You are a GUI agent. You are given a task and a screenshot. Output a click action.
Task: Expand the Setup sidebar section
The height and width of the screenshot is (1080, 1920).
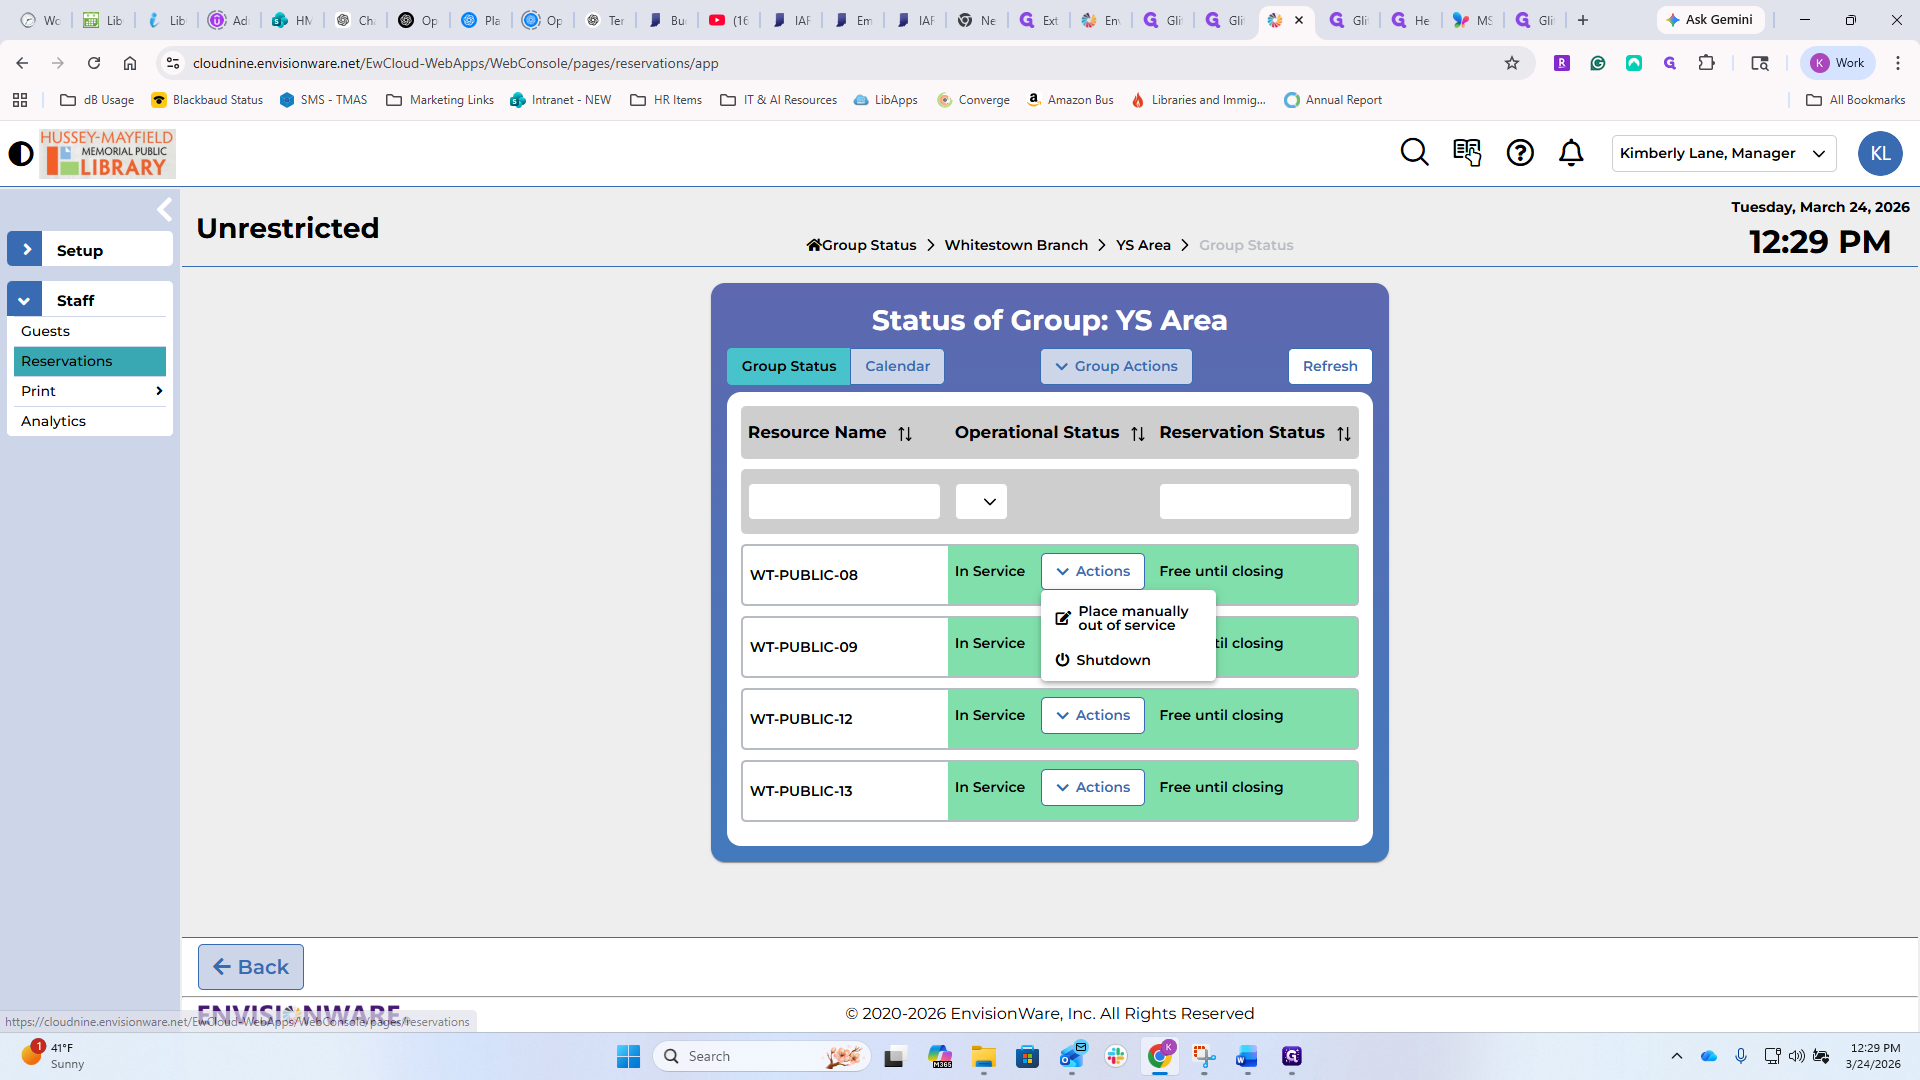tap(26, 250)
